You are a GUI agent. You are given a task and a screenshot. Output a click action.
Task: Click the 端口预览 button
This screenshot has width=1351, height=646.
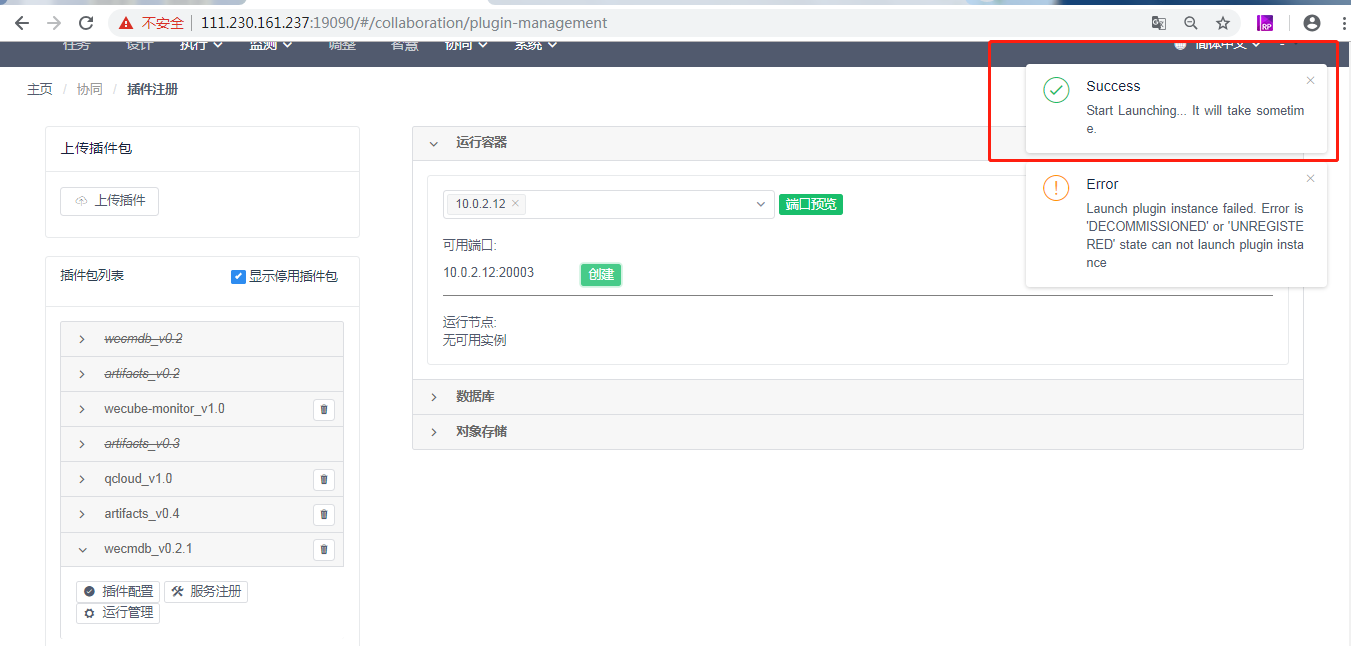pyautogui.click(x=810, y=204)
